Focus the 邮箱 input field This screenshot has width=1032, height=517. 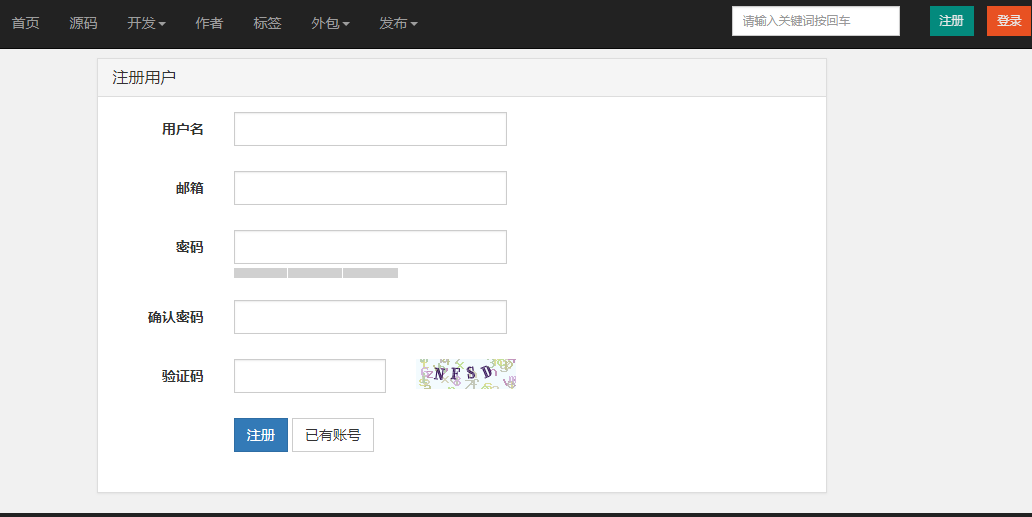tap(371, 188)
